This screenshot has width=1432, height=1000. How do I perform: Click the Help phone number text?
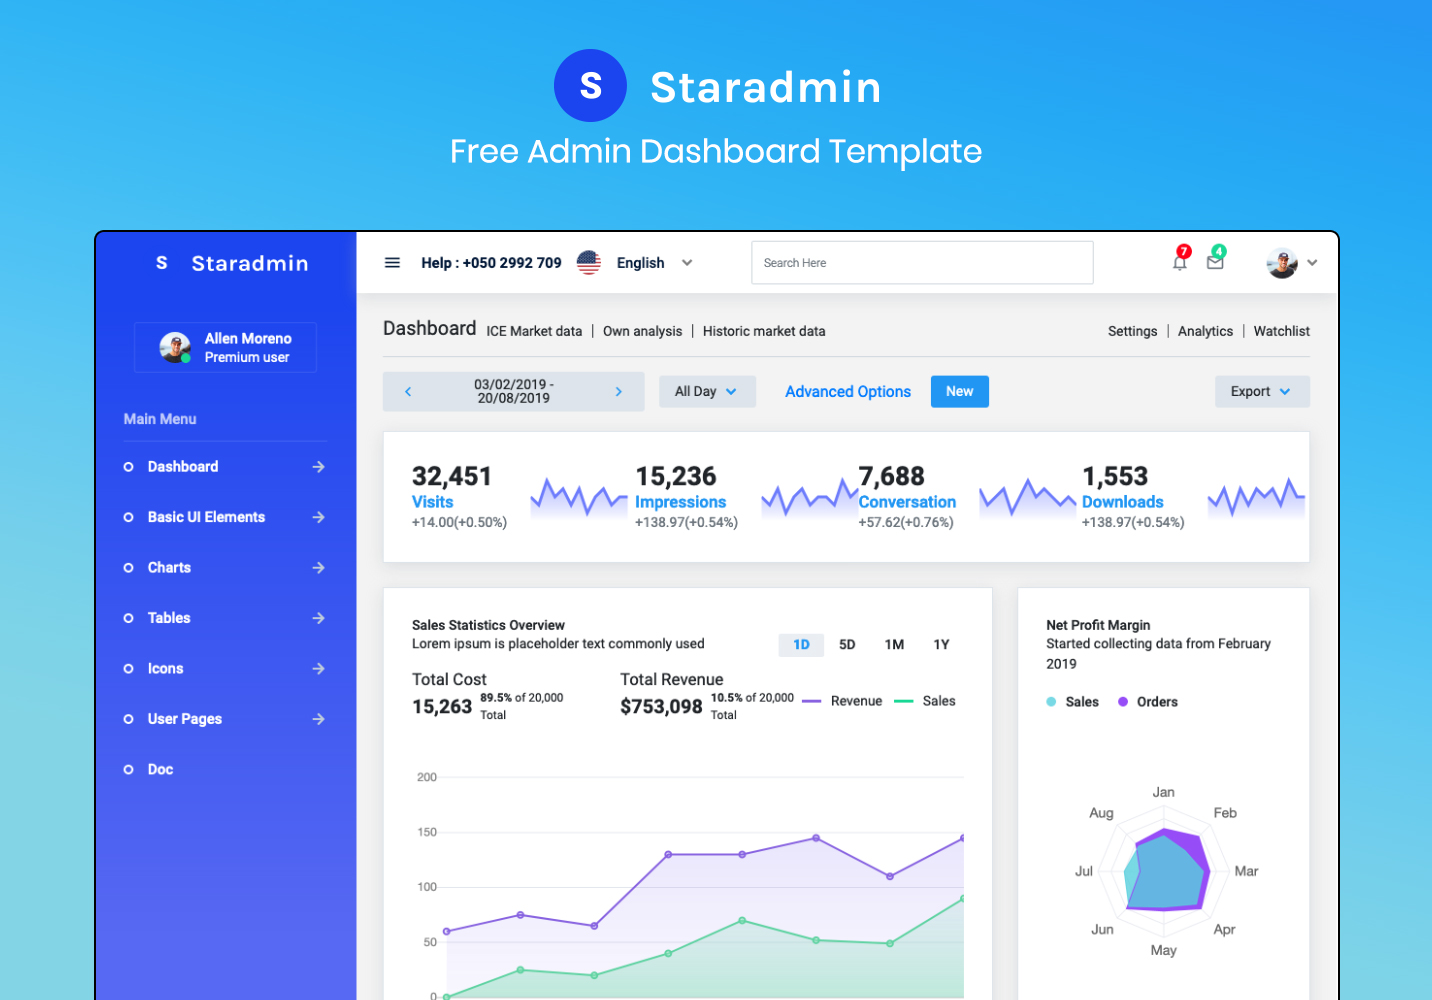pos(491,263)
